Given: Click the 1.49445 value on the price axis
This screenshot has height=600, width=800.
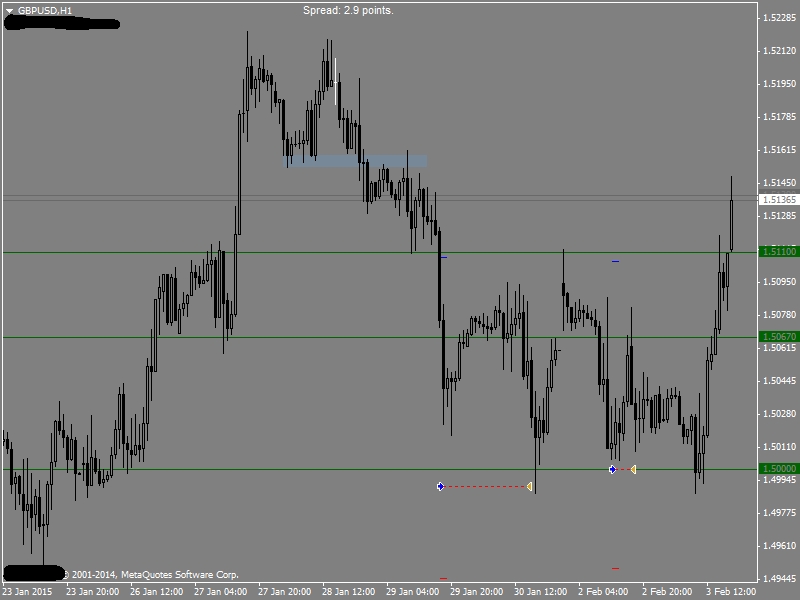Looking at the screenshot, I should tap(779, 579).
